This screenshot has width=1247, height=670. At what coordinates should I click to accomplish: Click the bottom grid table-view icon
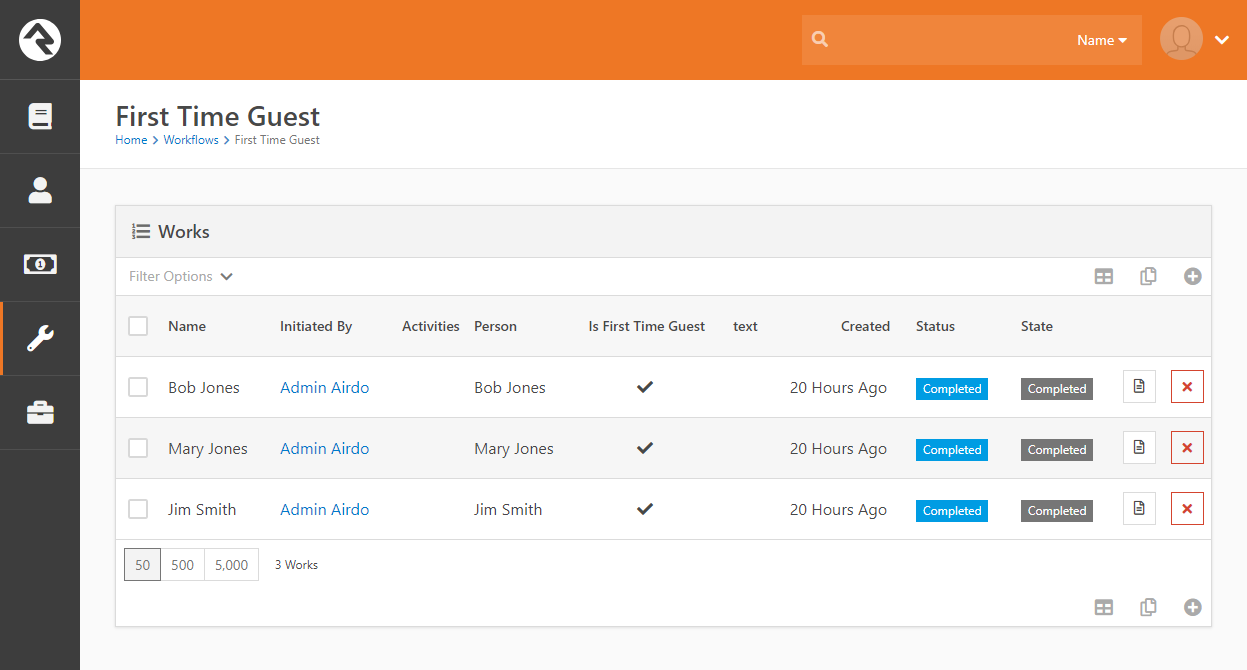tap(1104, 607)
